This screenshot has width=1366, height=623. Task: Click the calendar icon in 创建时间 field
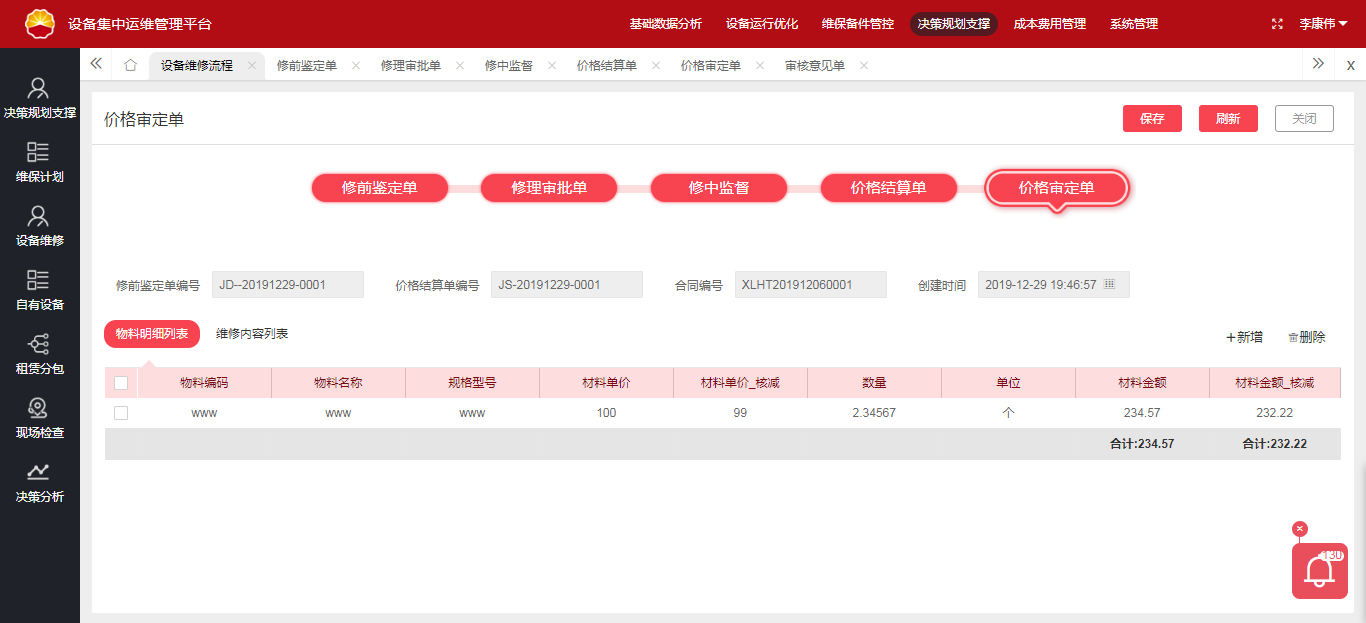pos(1109,285)
